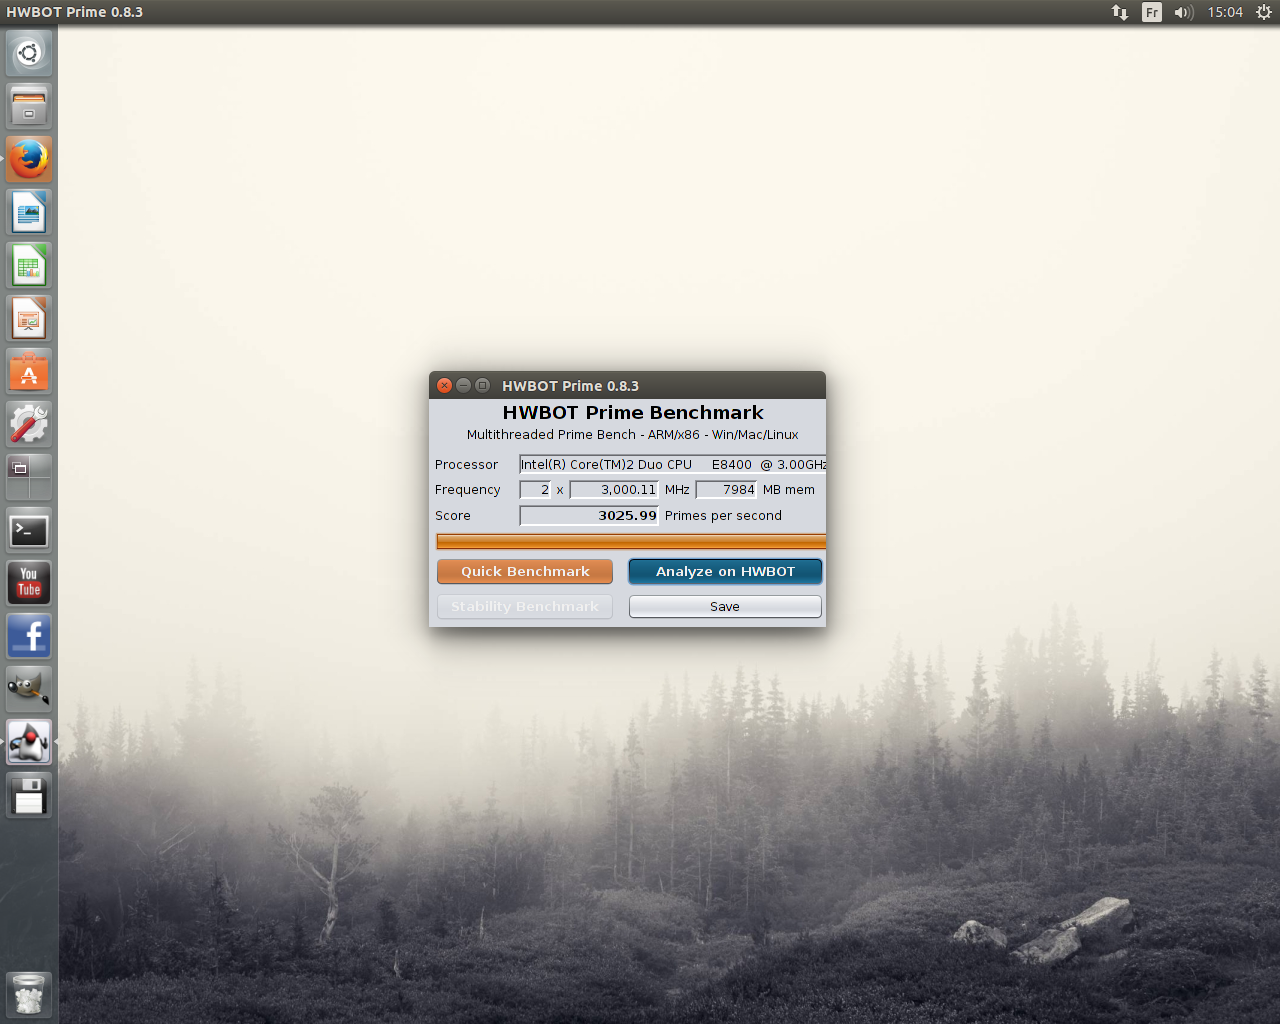Image resolution: width=1280 pixels, height=1024 pixels.
Task: Open the floppy disk drive icon
Action: (x=29, y=796)
